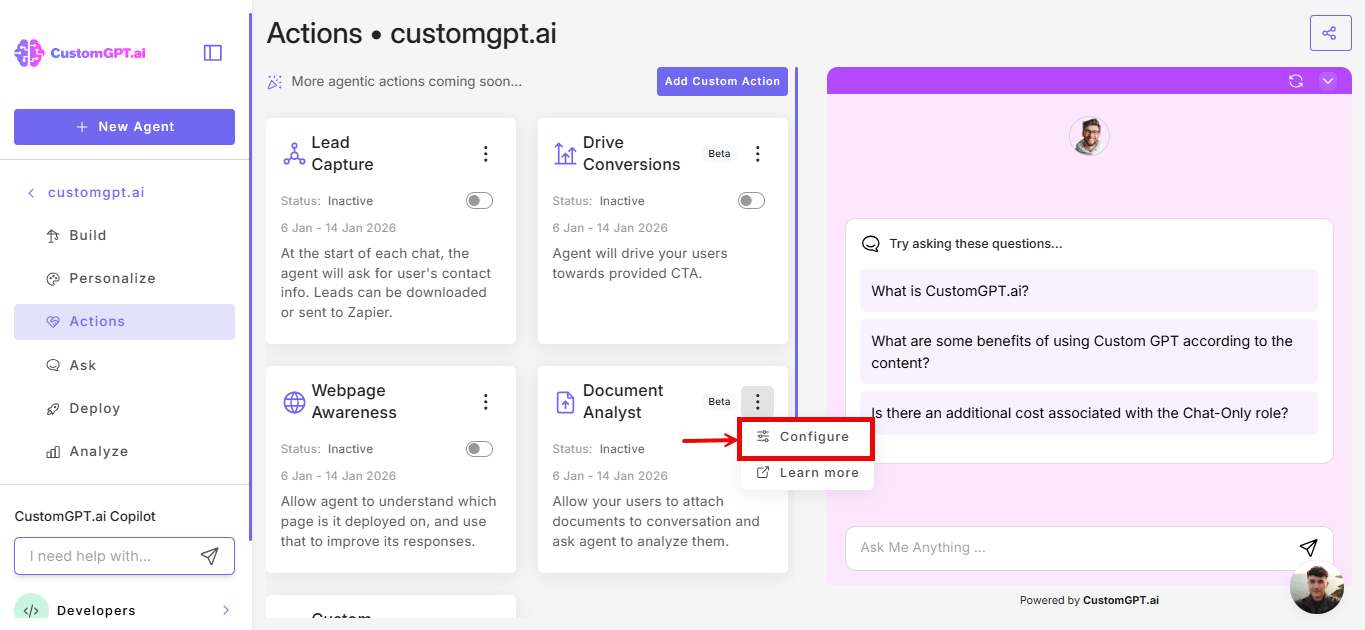The image size is (1365, 630).
Task: Ask 'What is CustomGPT.ai?' suggestion
Action: (1088, 291)
